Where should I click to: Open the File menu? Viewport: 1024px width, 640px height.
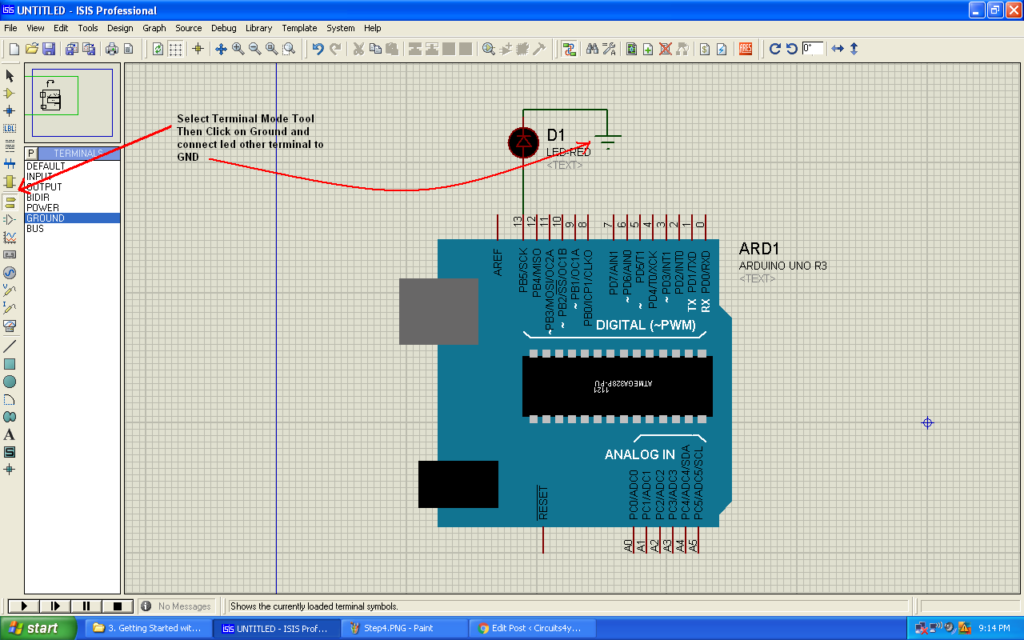point(10,28)
